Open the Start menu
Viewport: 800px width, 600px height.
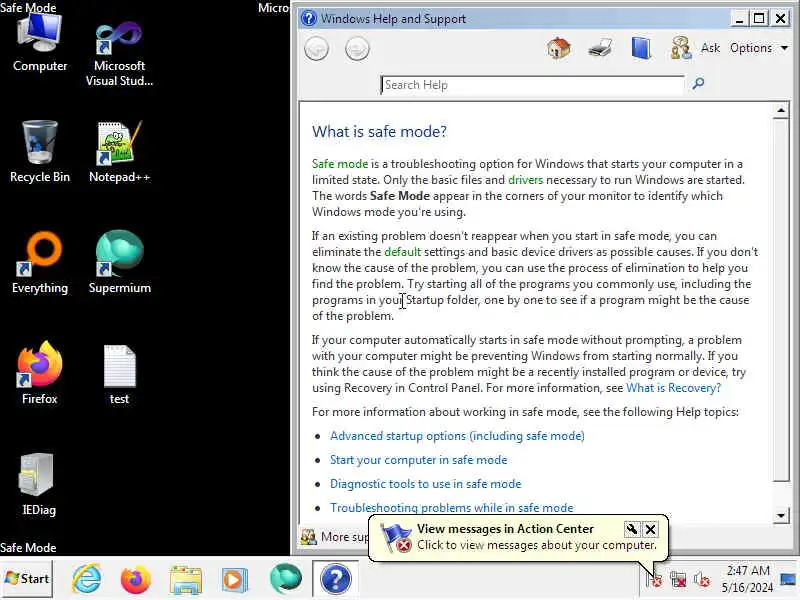point(27,579)
